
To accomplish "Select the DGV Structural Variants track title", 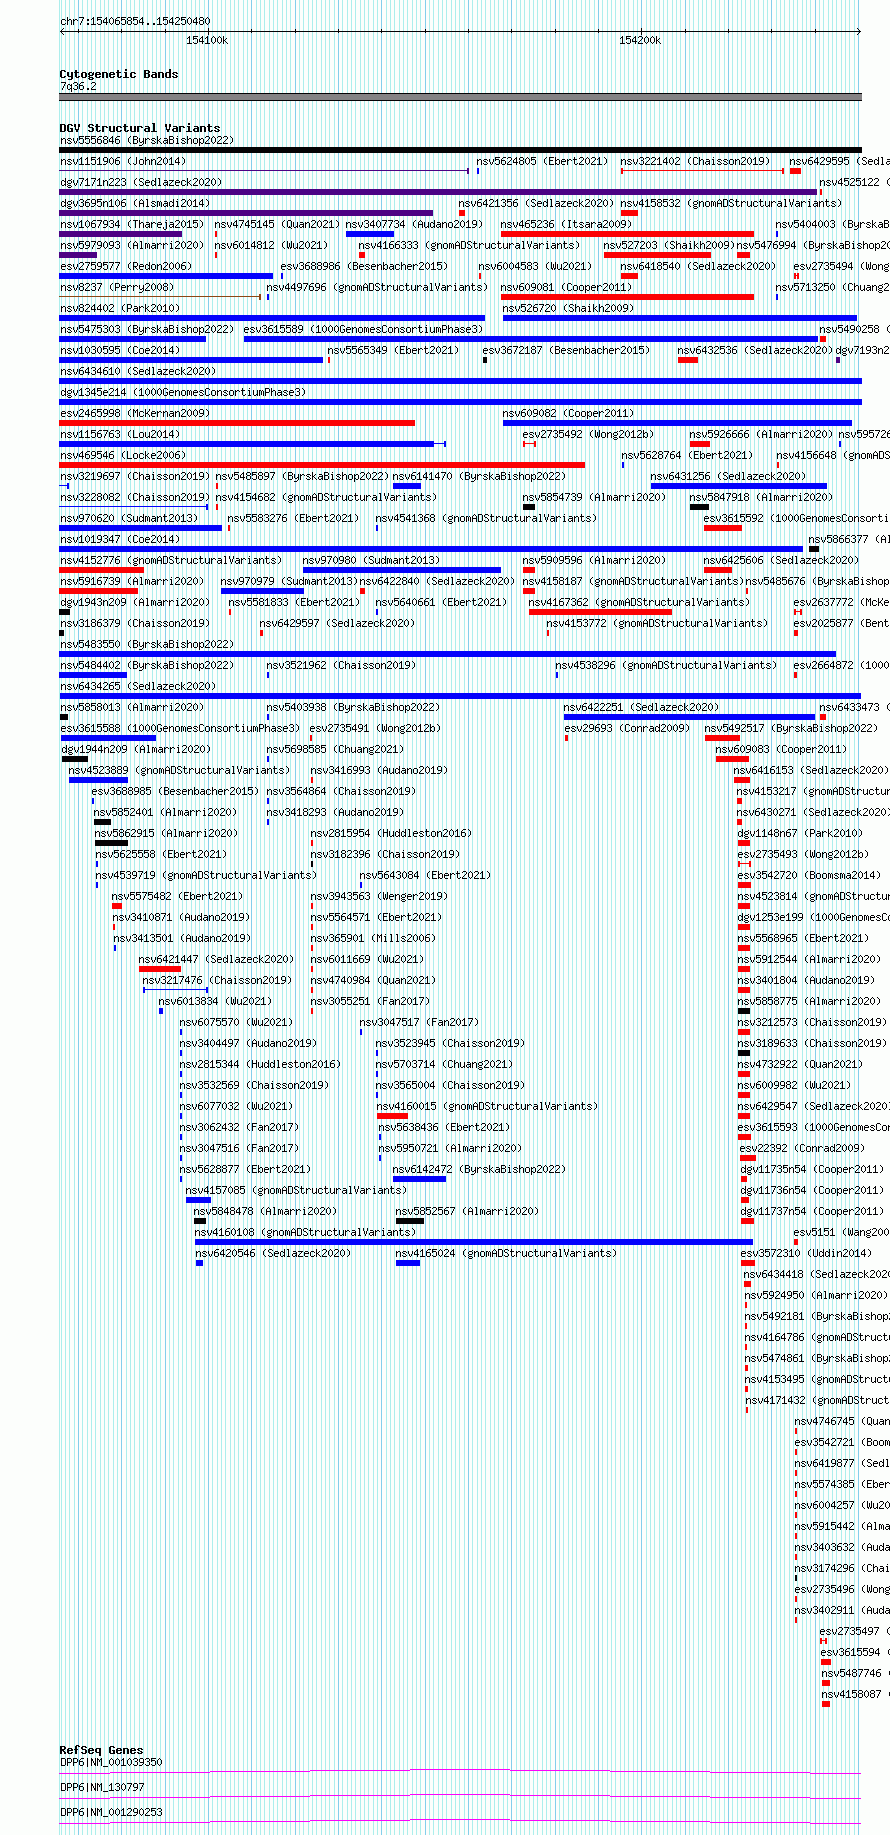I will pyautogui.click(x=140, y=128).
